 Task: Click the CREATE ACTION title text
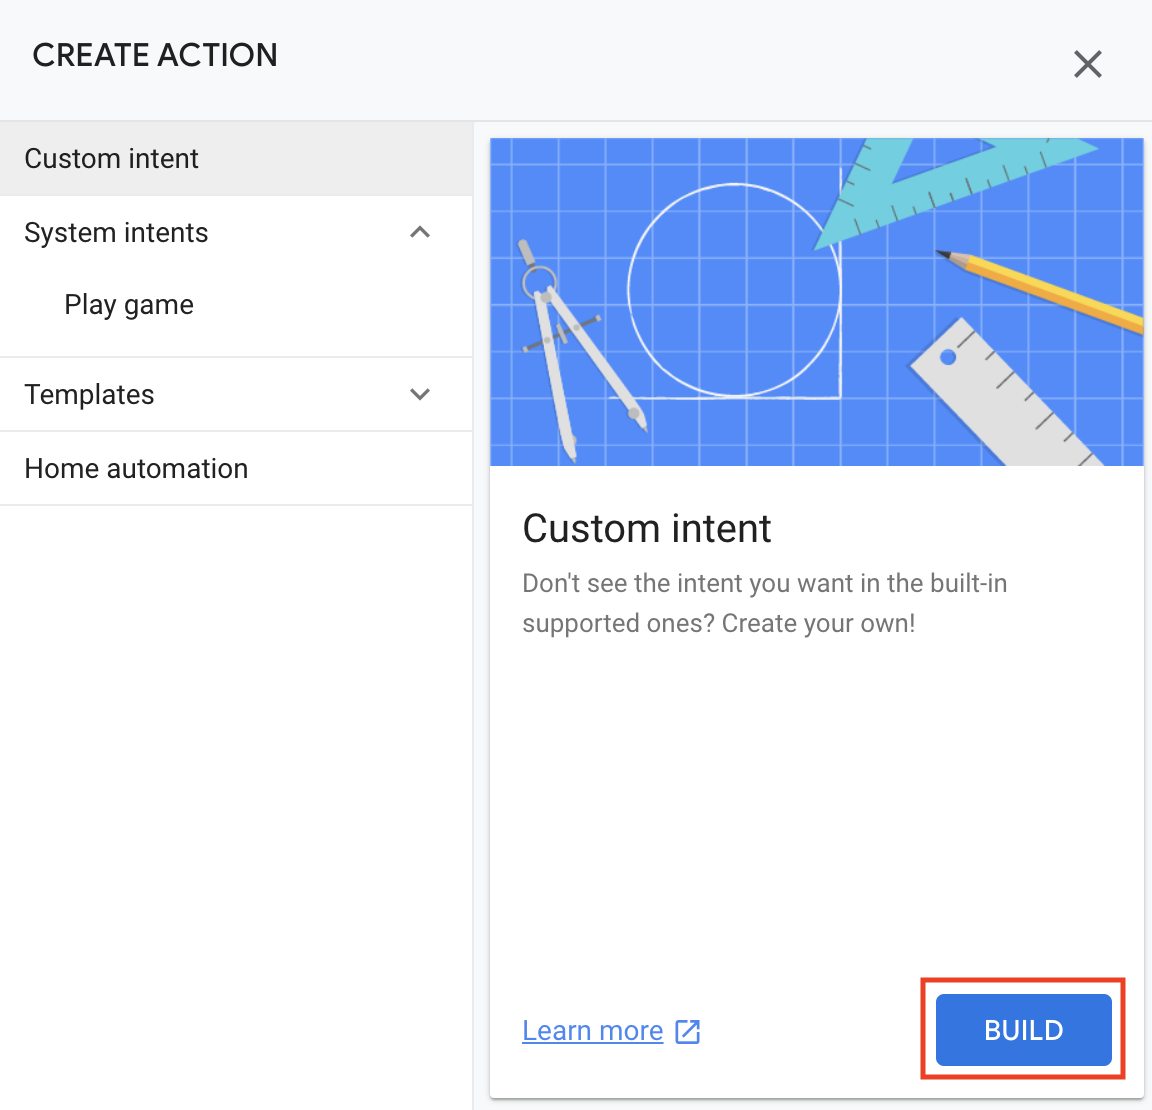(x=155, y=55)
